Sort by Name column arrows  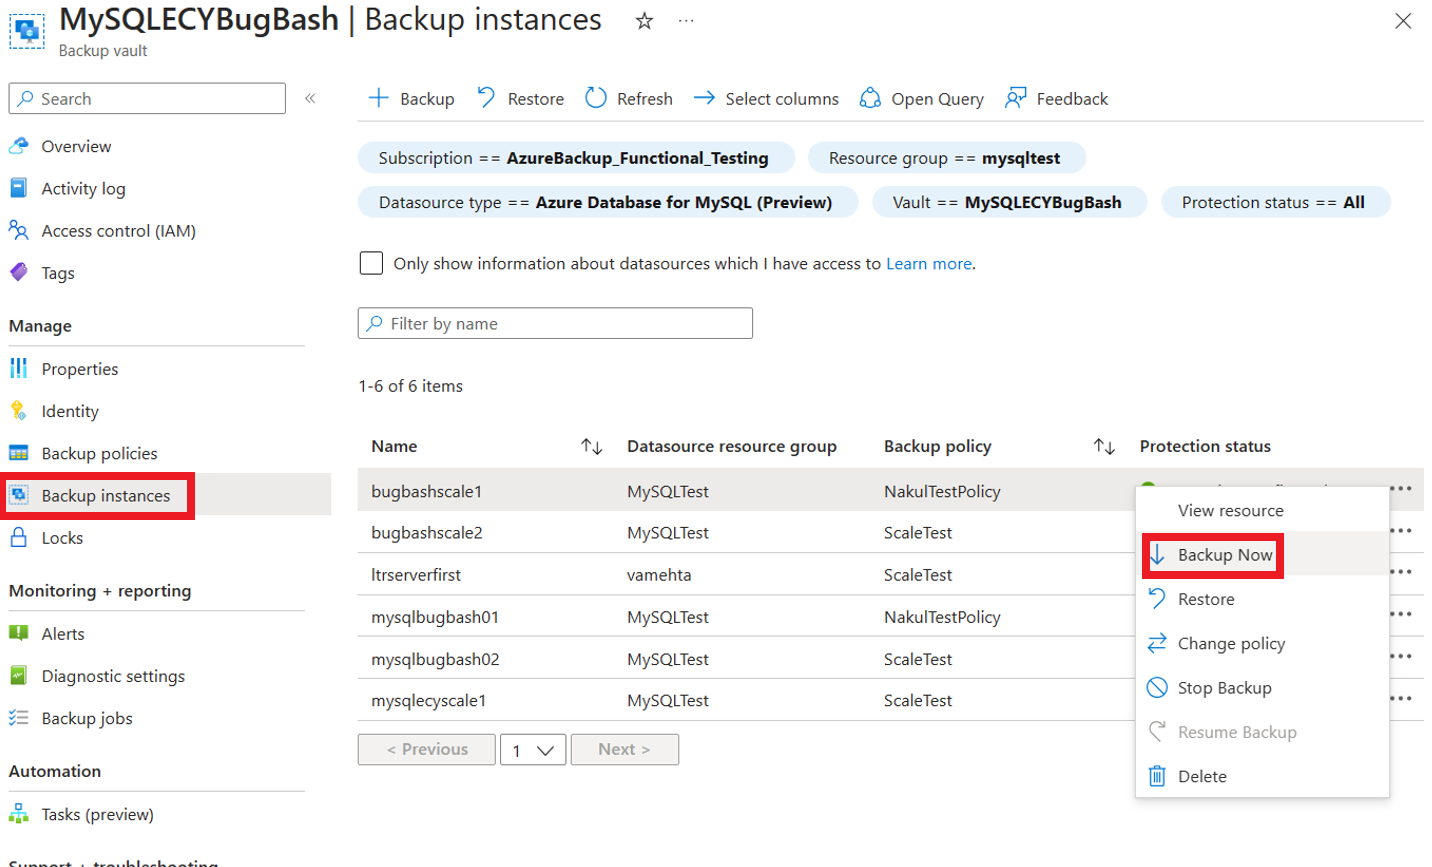tap(592, 447)
